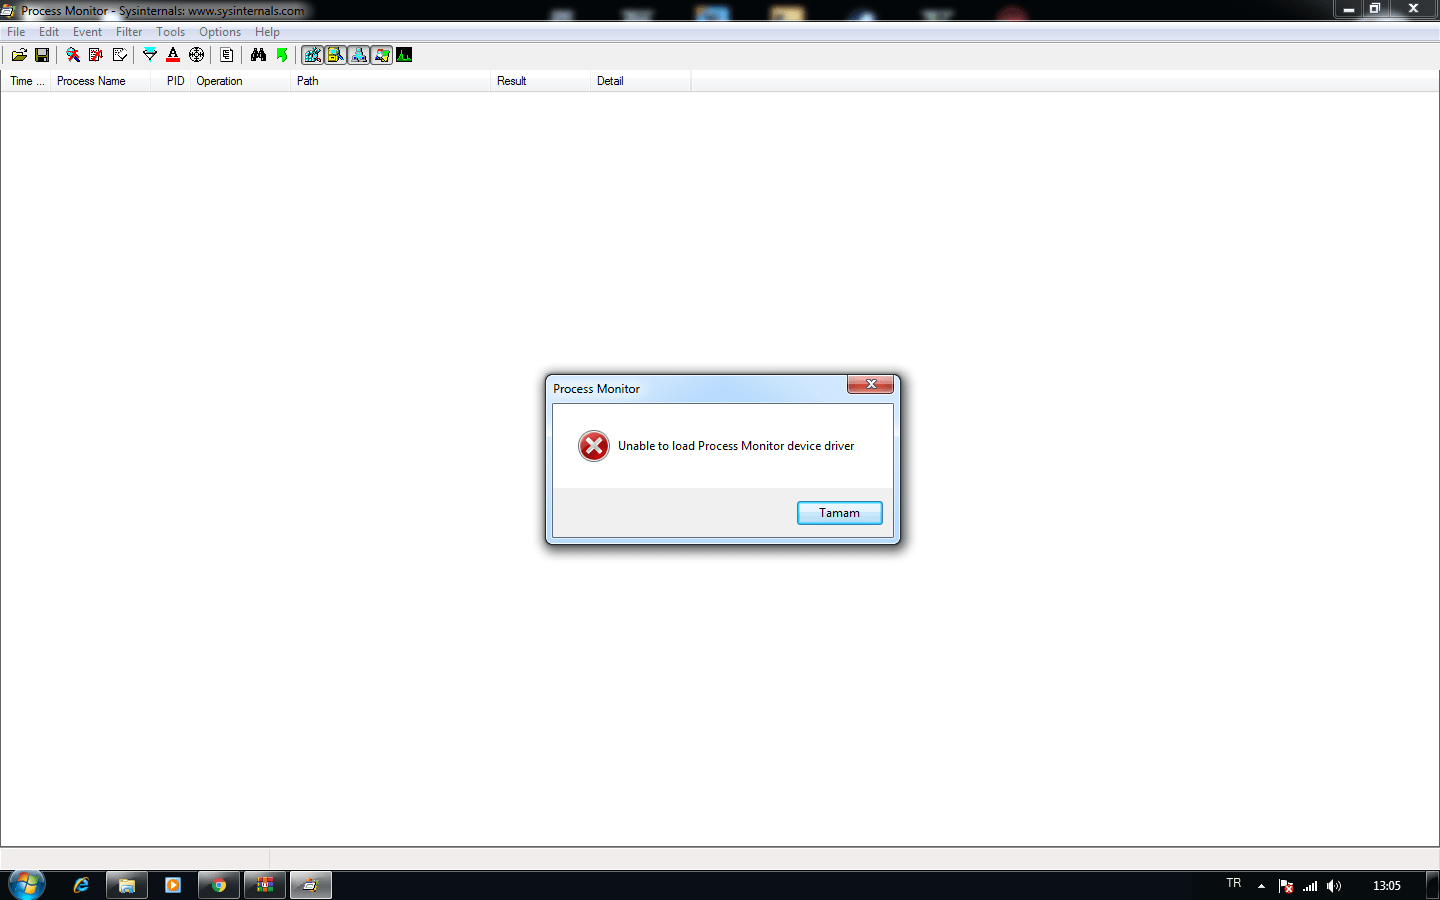The height and width of the screenshot is (900, 1440).
Task: Minimize the Process Monitor main window
Action: click(x=1348, y=9)
